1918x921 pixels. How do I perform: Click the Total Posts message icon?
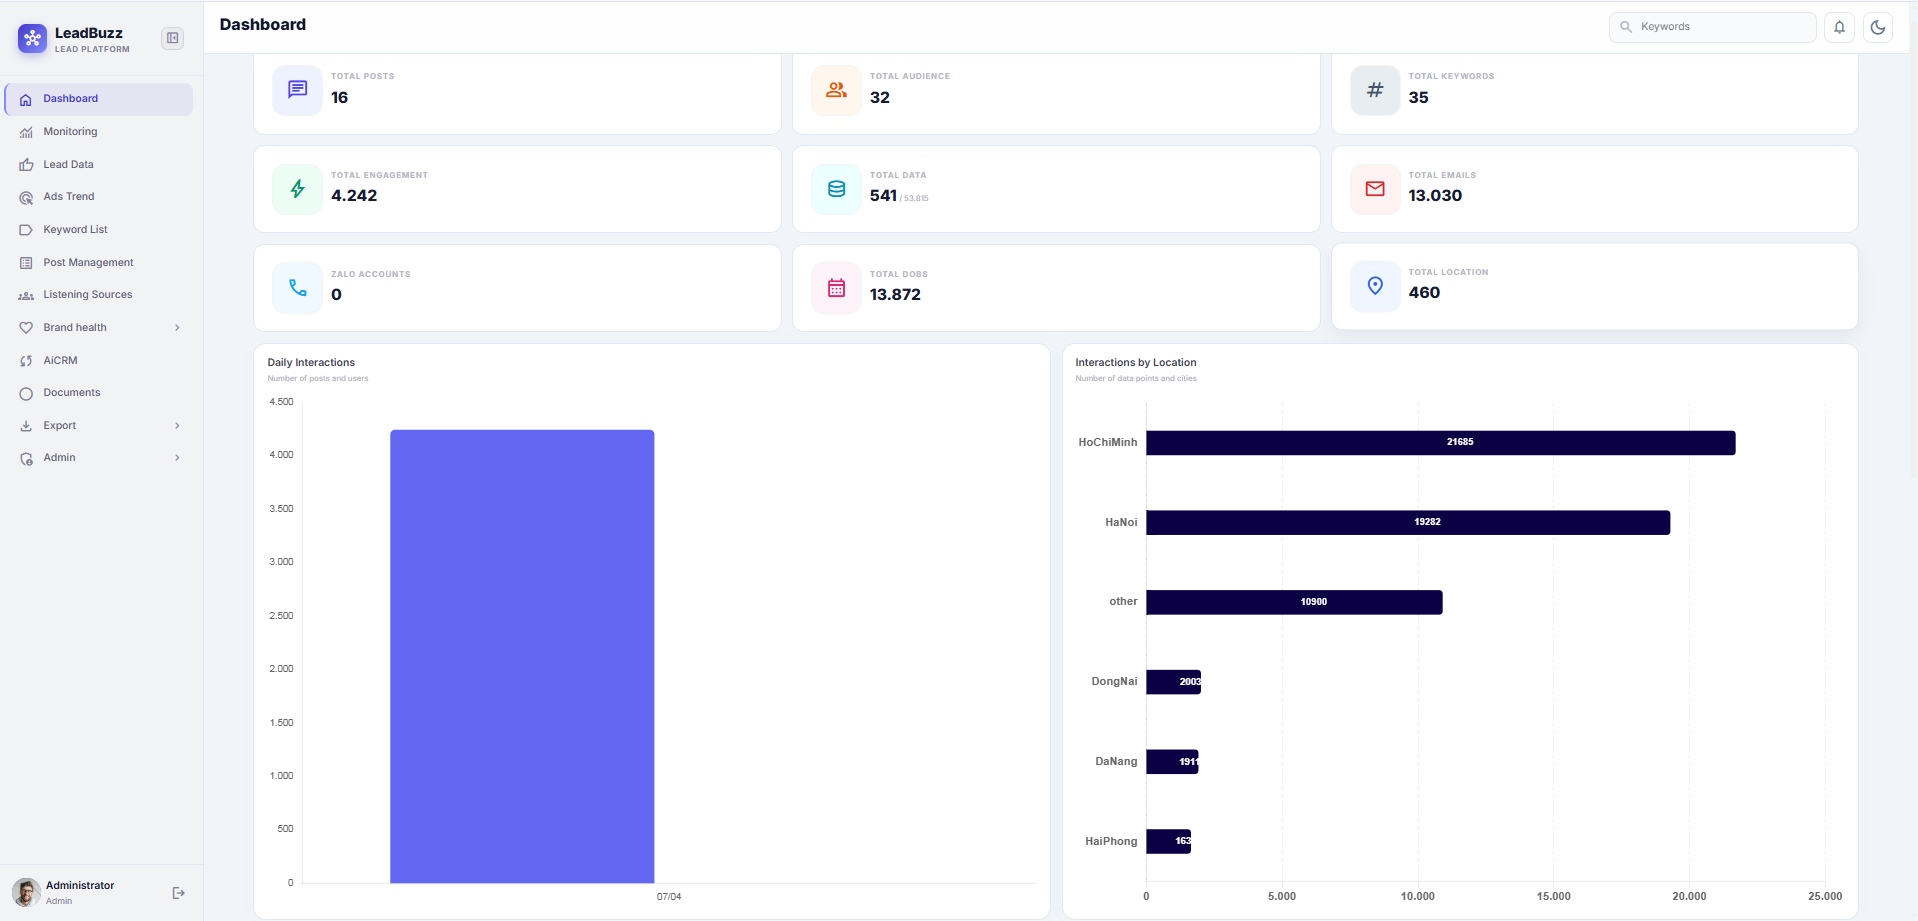tap(298, 90)
